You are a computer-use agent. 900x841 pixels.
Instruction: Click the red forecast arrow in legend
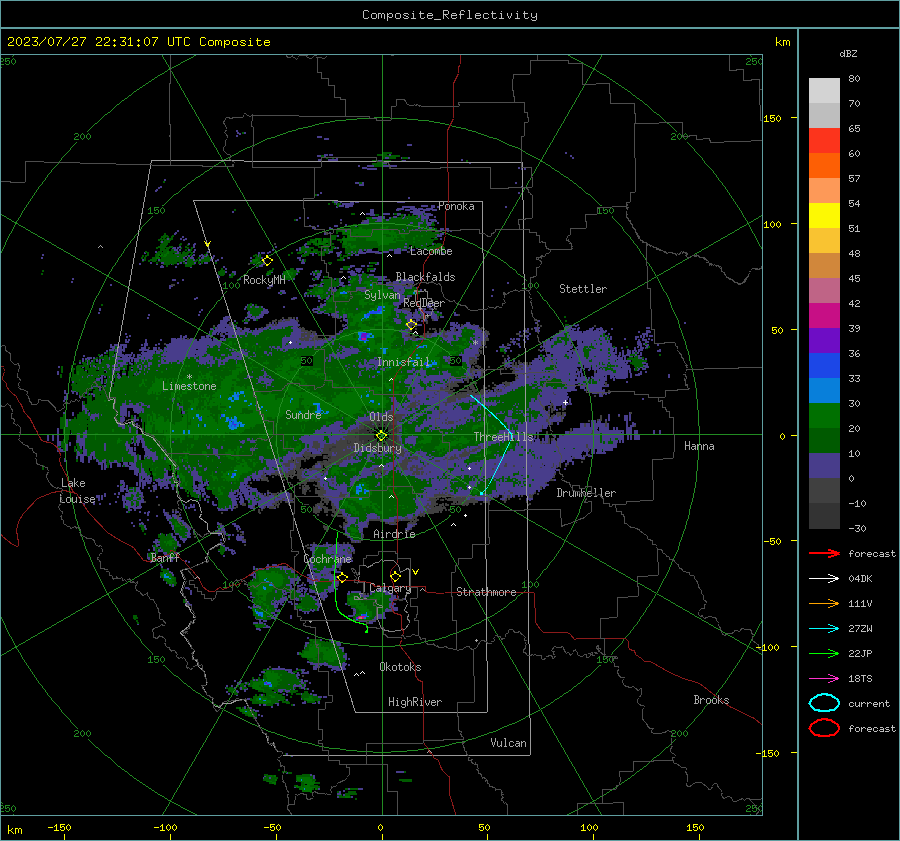824,553
